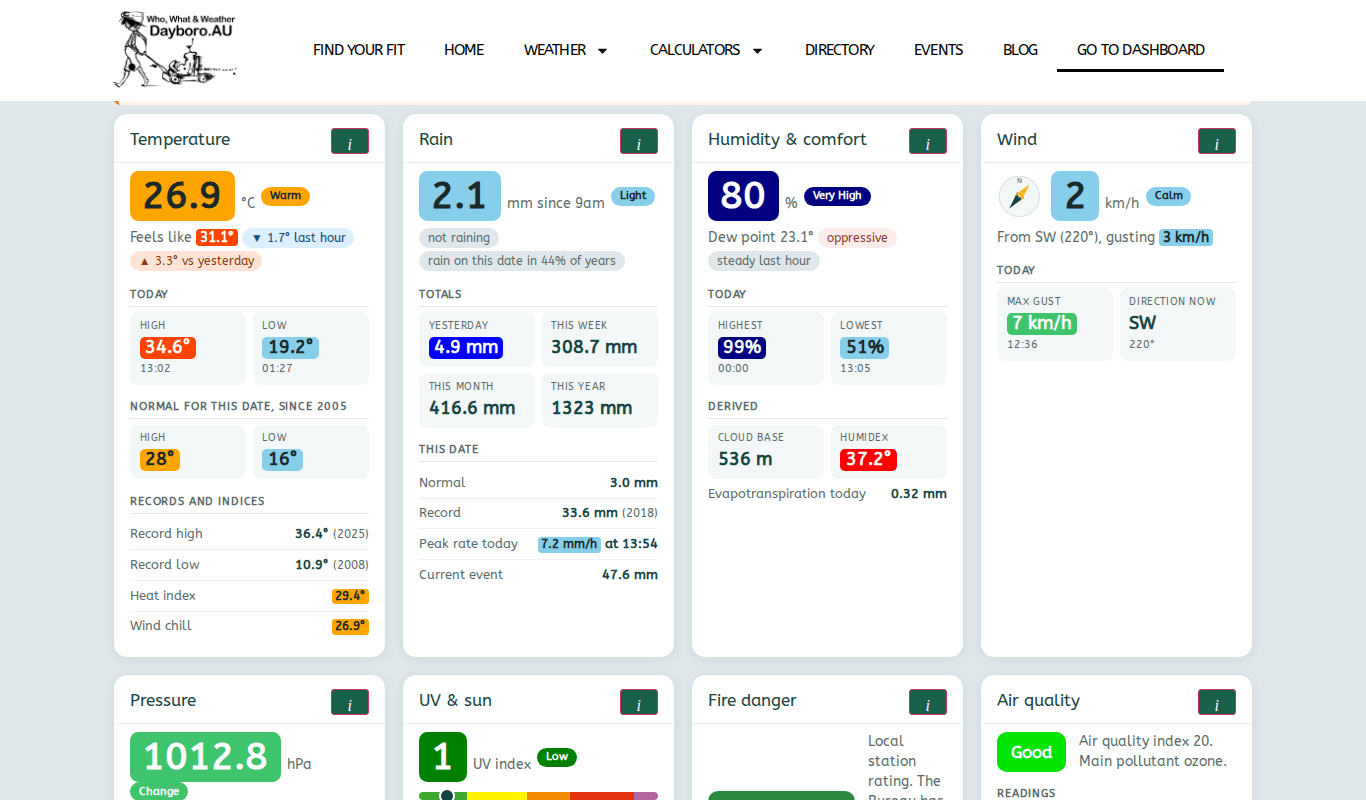Image resolution: width=1366 pixels, height=800 pixels.
Task: Open the Fire danger info icon
Action: point(928,702)
